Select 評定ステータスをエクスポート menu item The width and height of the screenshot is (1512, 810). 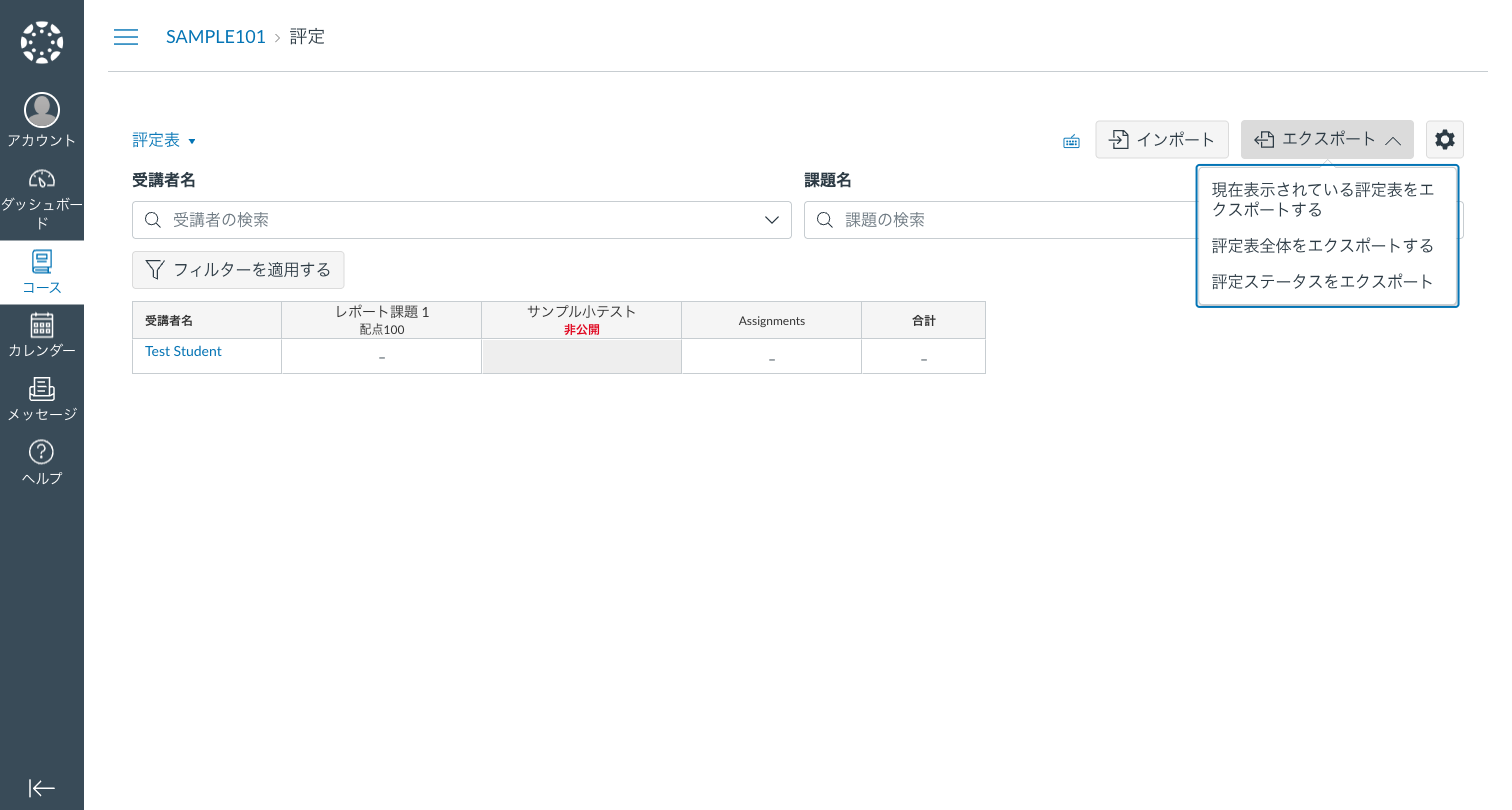tap(1322, 282)
